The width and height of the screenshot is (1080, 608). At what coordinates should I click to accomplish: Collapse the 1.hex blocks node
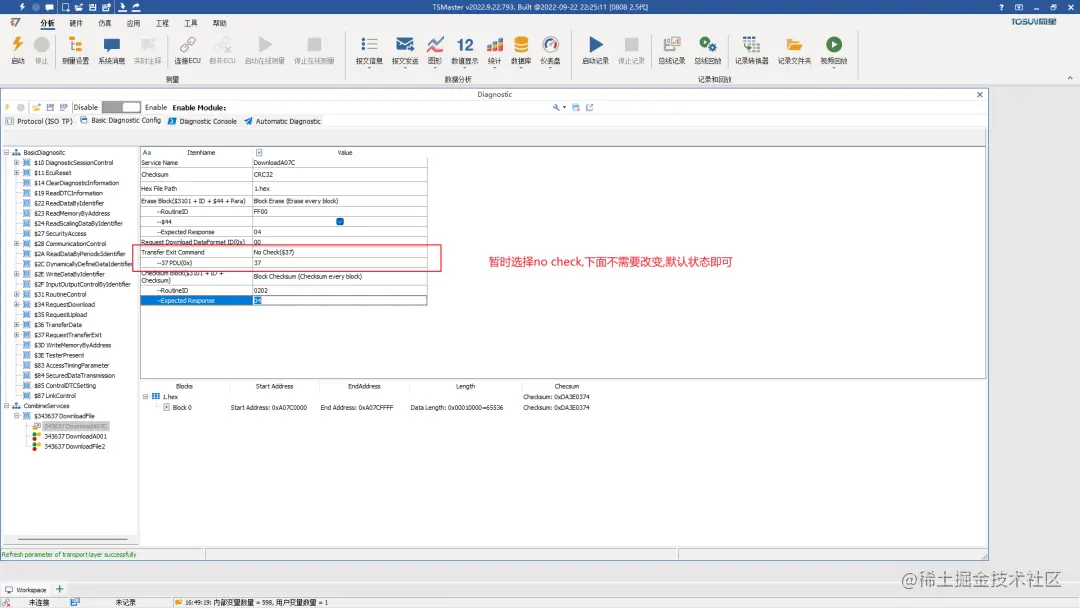click(x=145, y=397)
